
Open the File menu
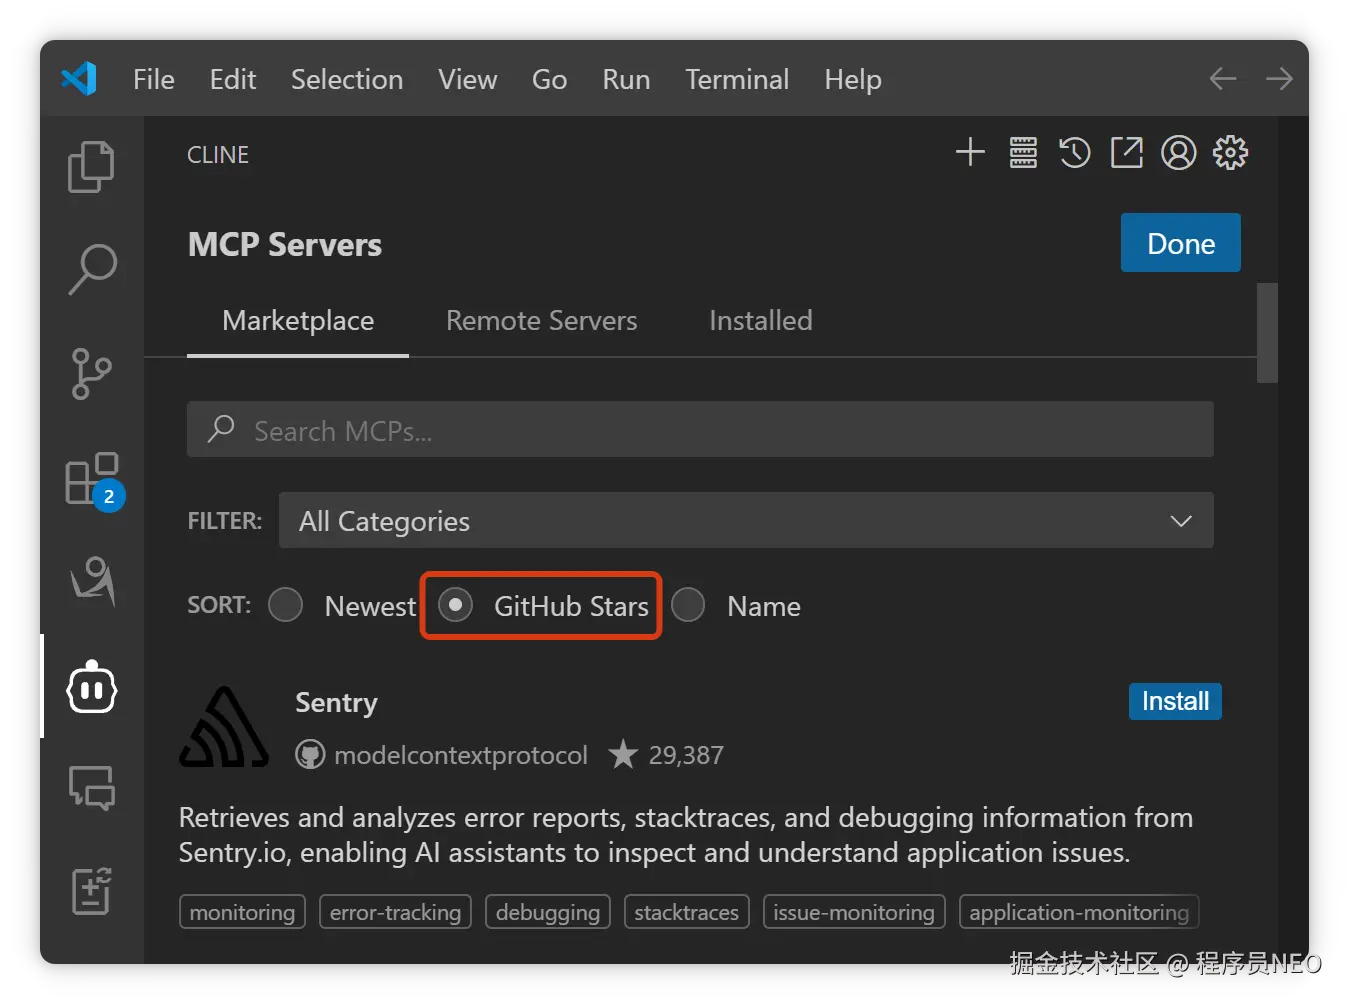tap(154, 79)
